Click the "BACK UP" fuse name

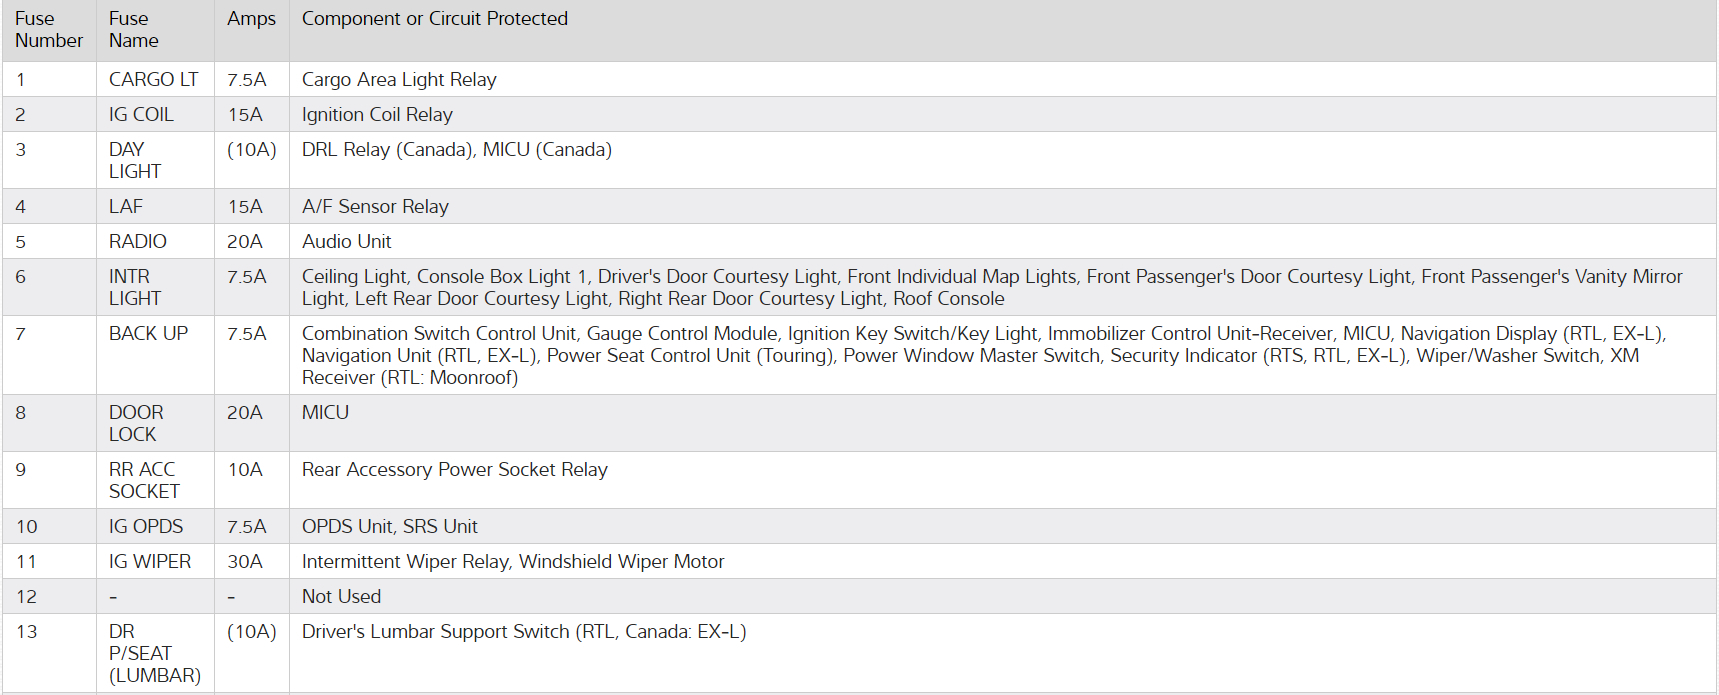pos(148,334)
